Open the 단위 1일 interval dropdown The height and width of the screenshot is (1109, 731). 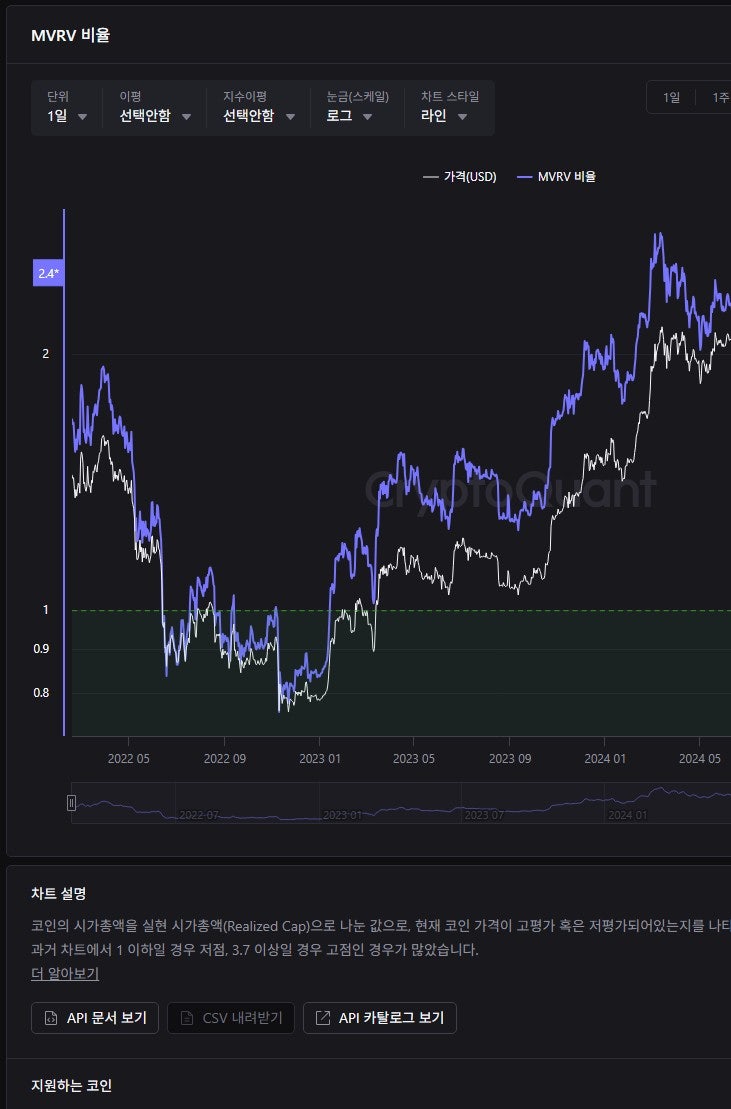pos(68,116)
